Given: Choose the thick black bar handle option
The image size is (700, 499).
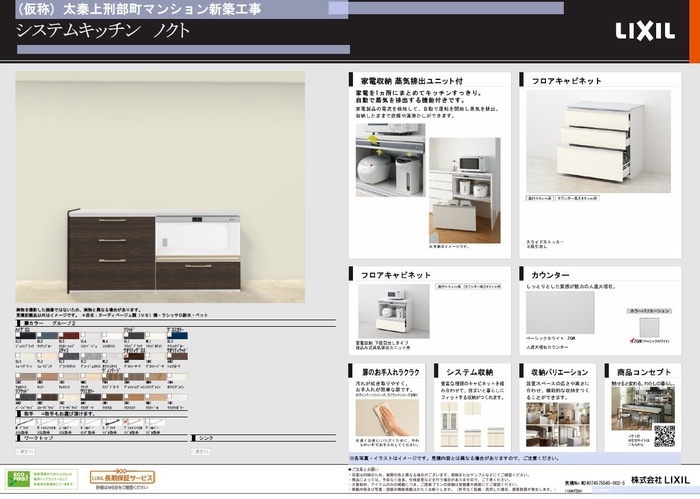Looking at the screenshot, I should pyautogui.click(x=112, y=422).
